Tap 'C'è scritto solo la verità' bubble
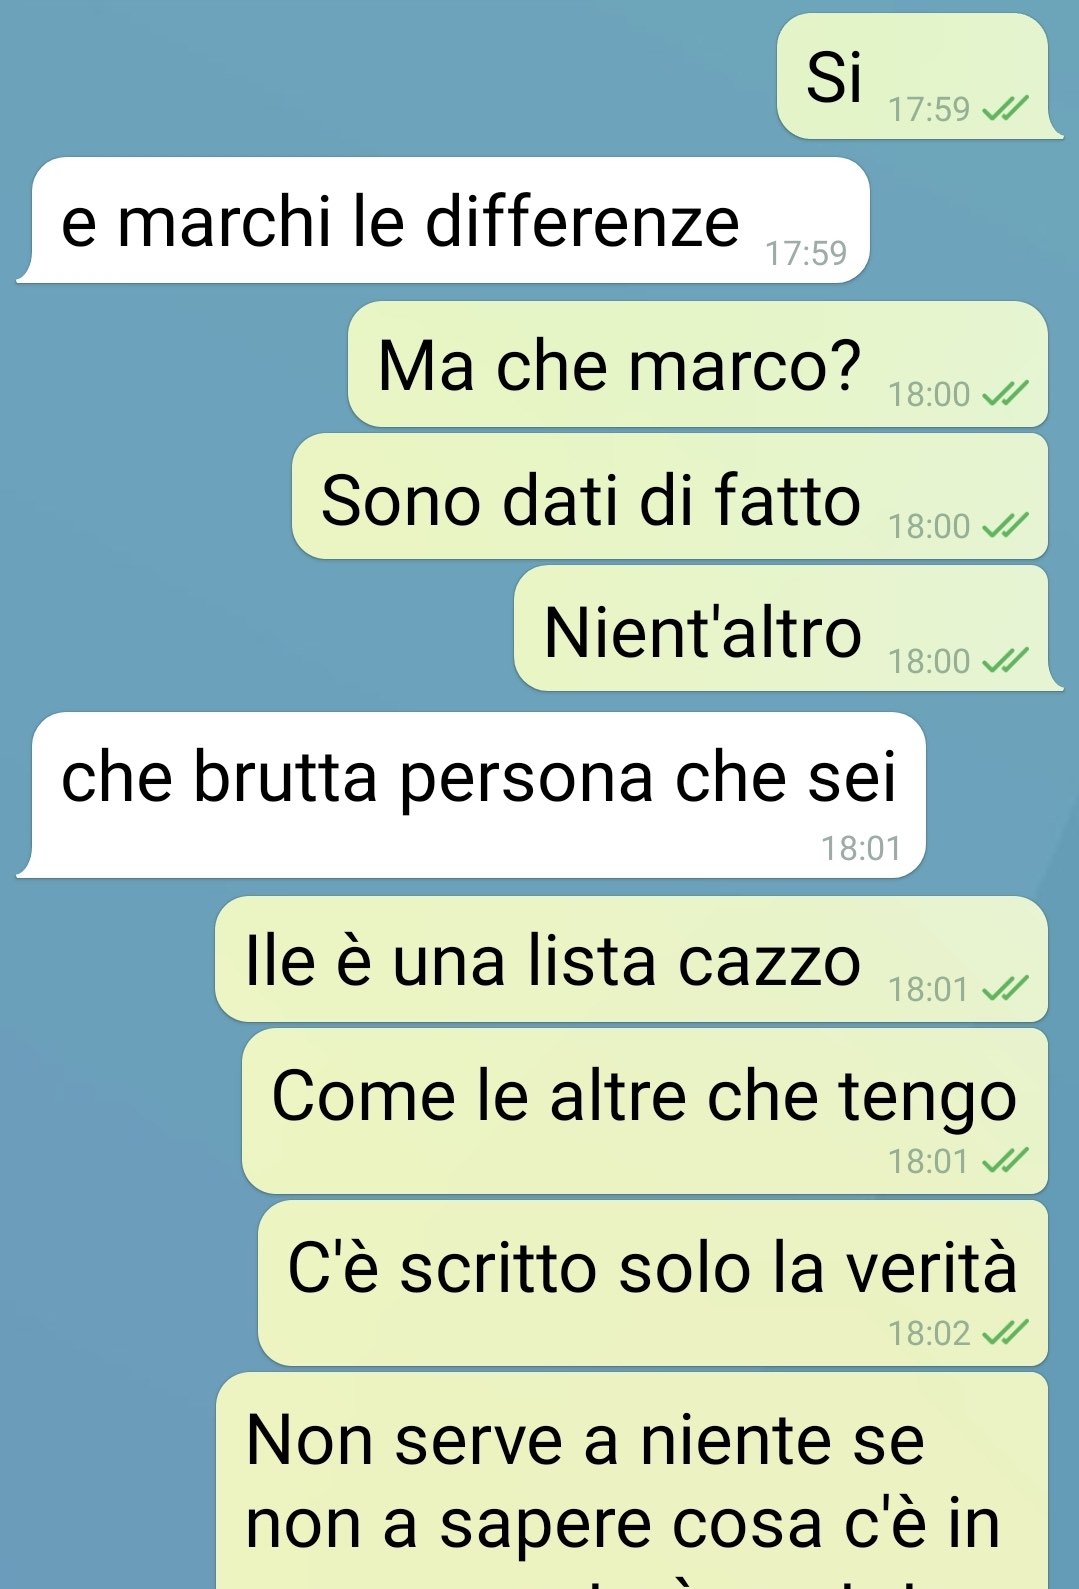The image size is (1079, 1589). [653, 1283]
